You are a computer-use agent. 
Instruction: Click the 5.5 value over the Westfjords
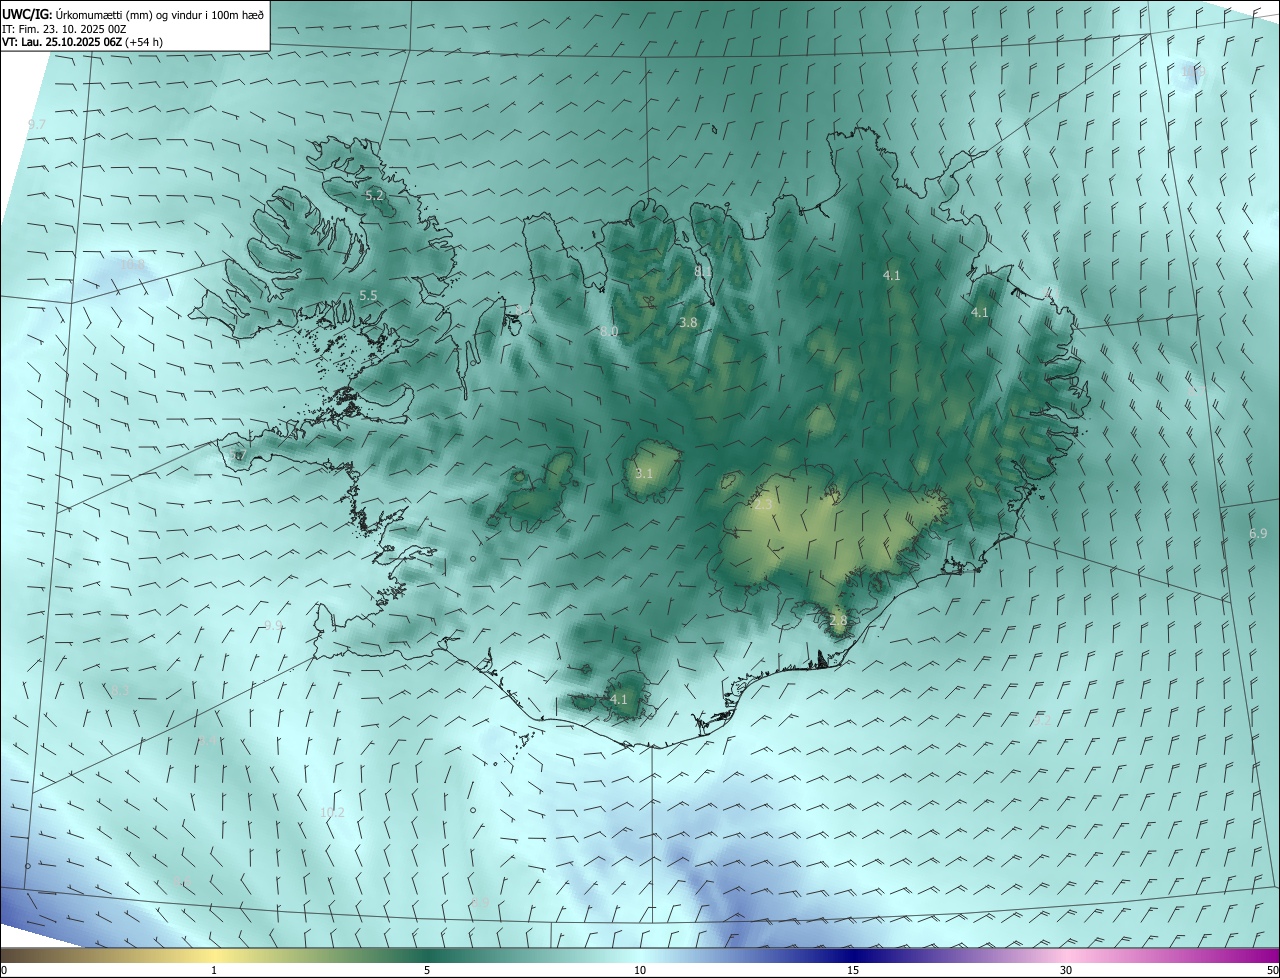click(x=368, y=295)
